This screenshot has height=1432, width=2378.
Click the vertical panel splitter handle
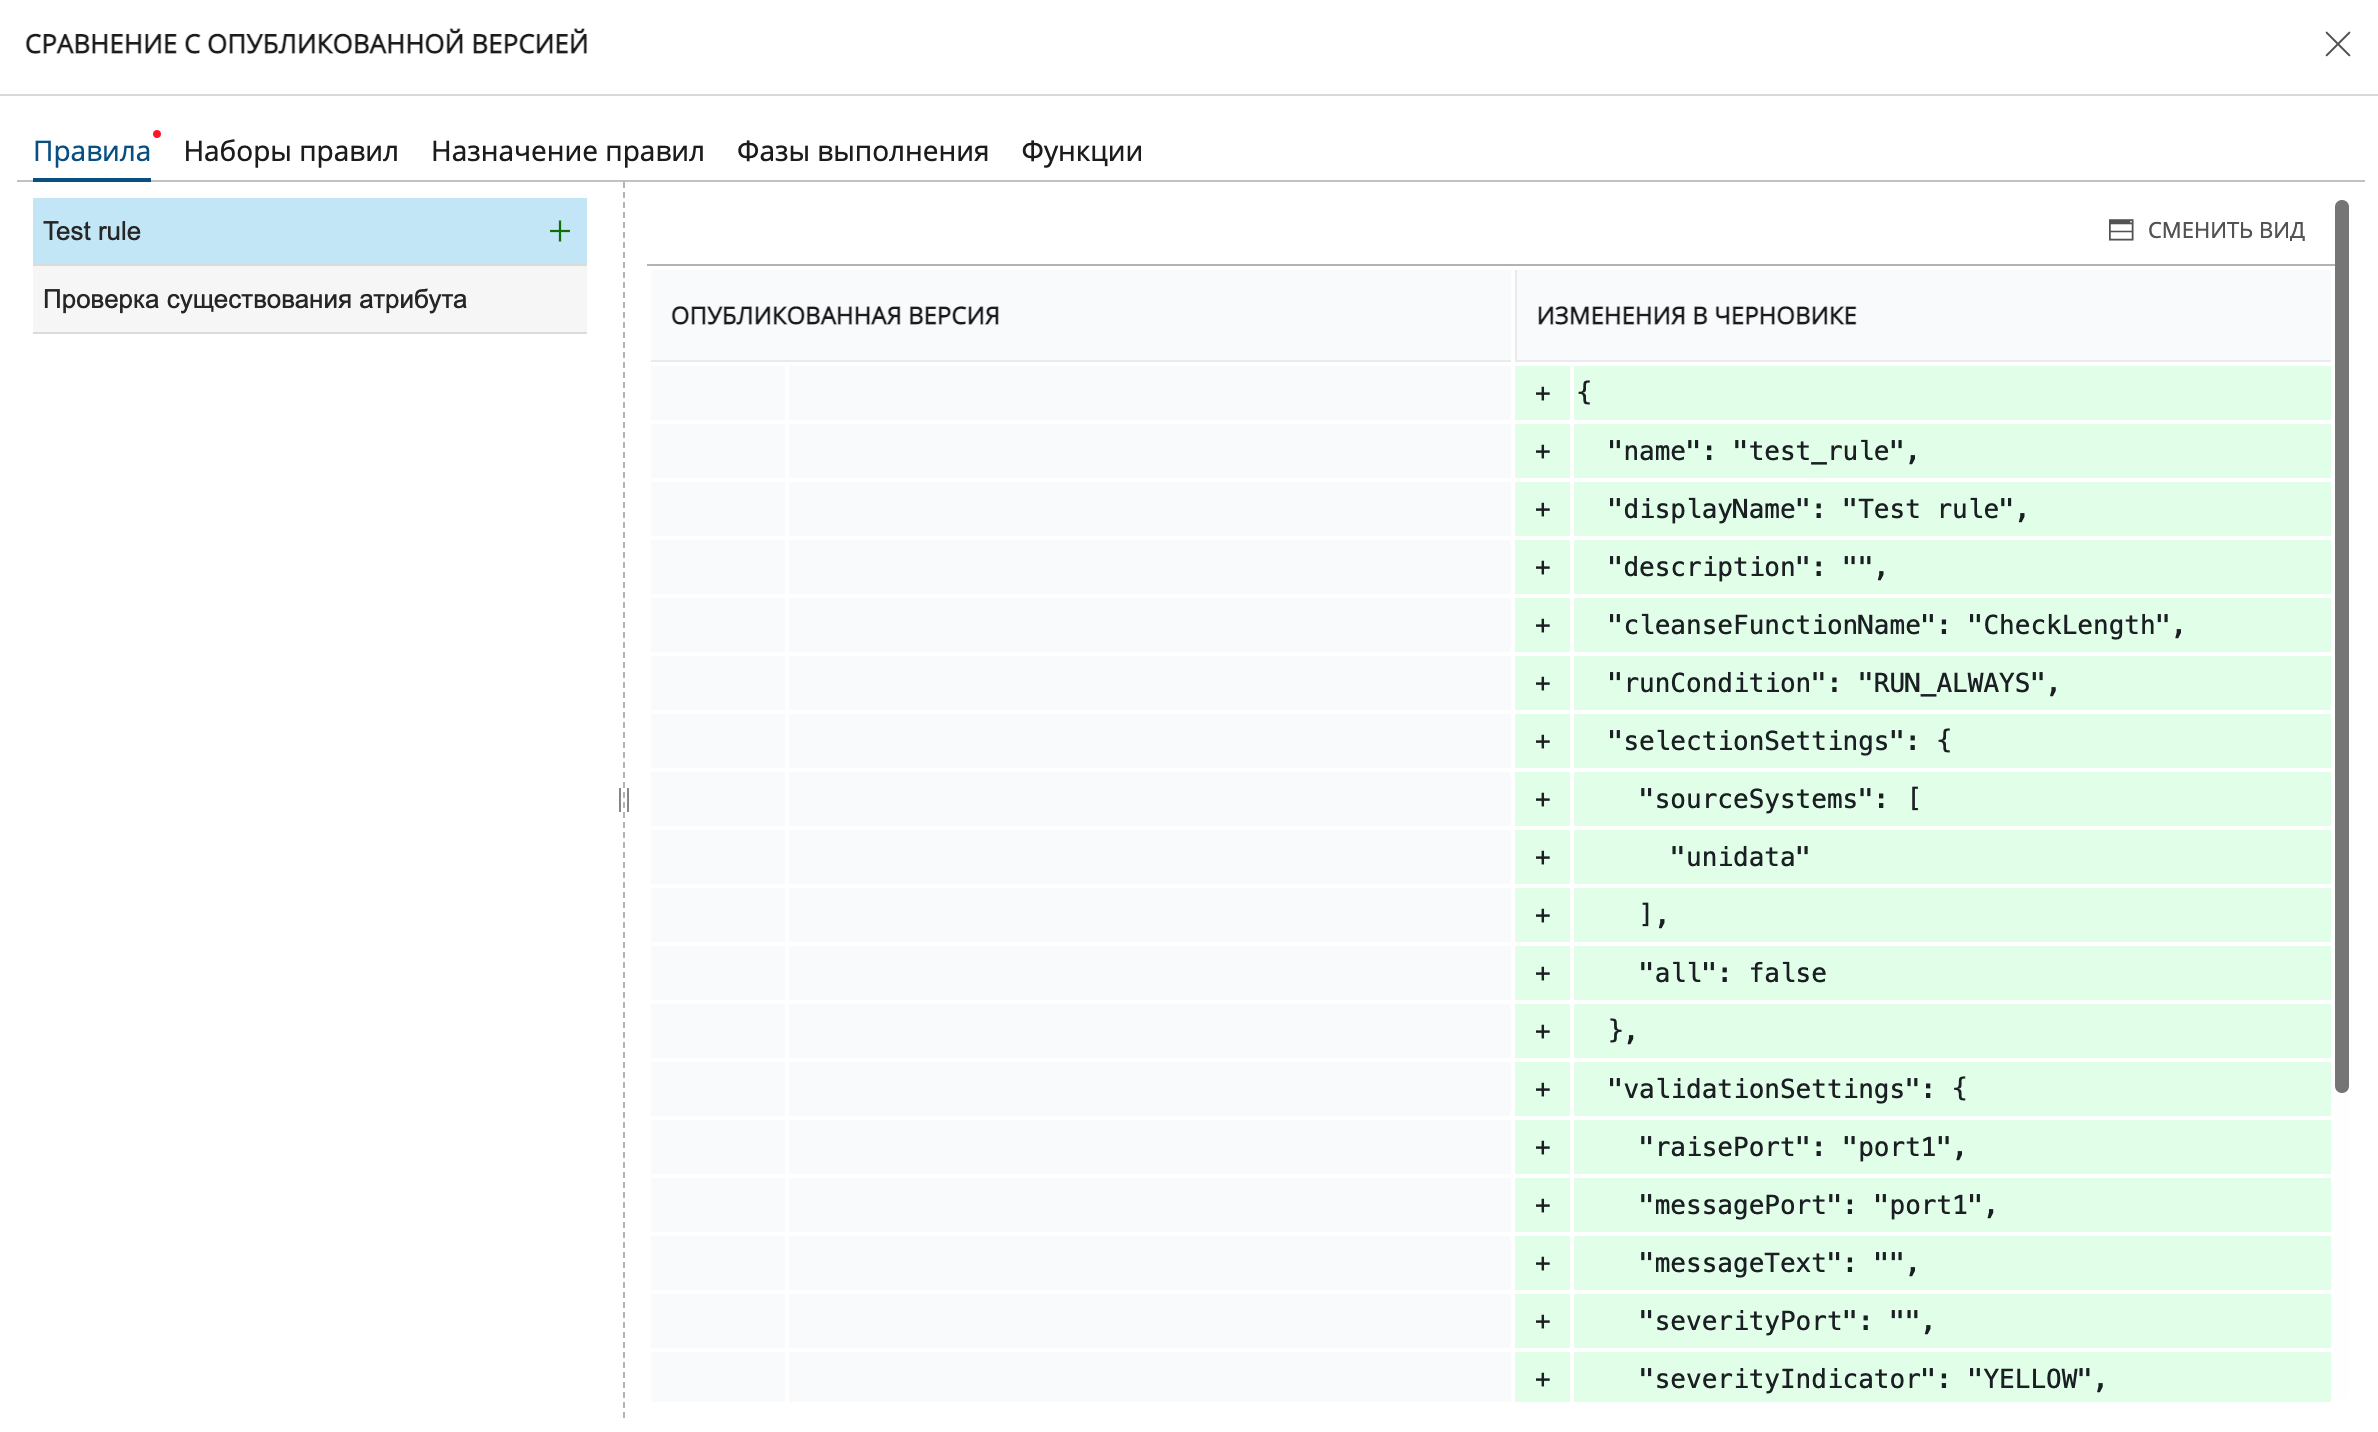tap(624, 800)
